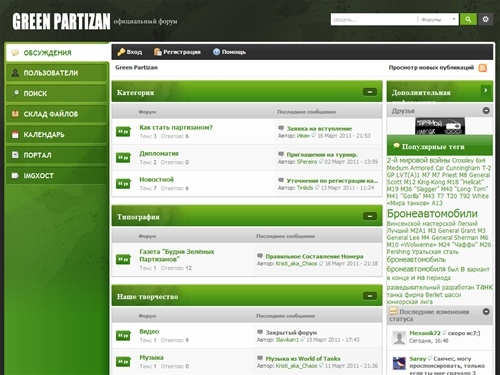This screenshot has width=500, height=375.
Task: Click forum status icon for Дипломатия
Action: 123,157
